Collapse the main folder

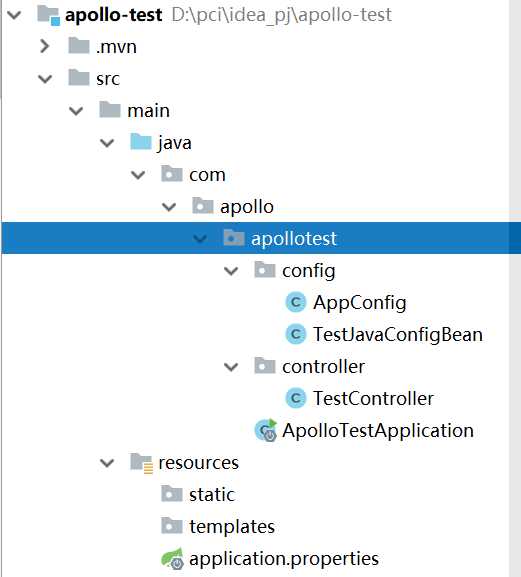[x=76, y=111]
